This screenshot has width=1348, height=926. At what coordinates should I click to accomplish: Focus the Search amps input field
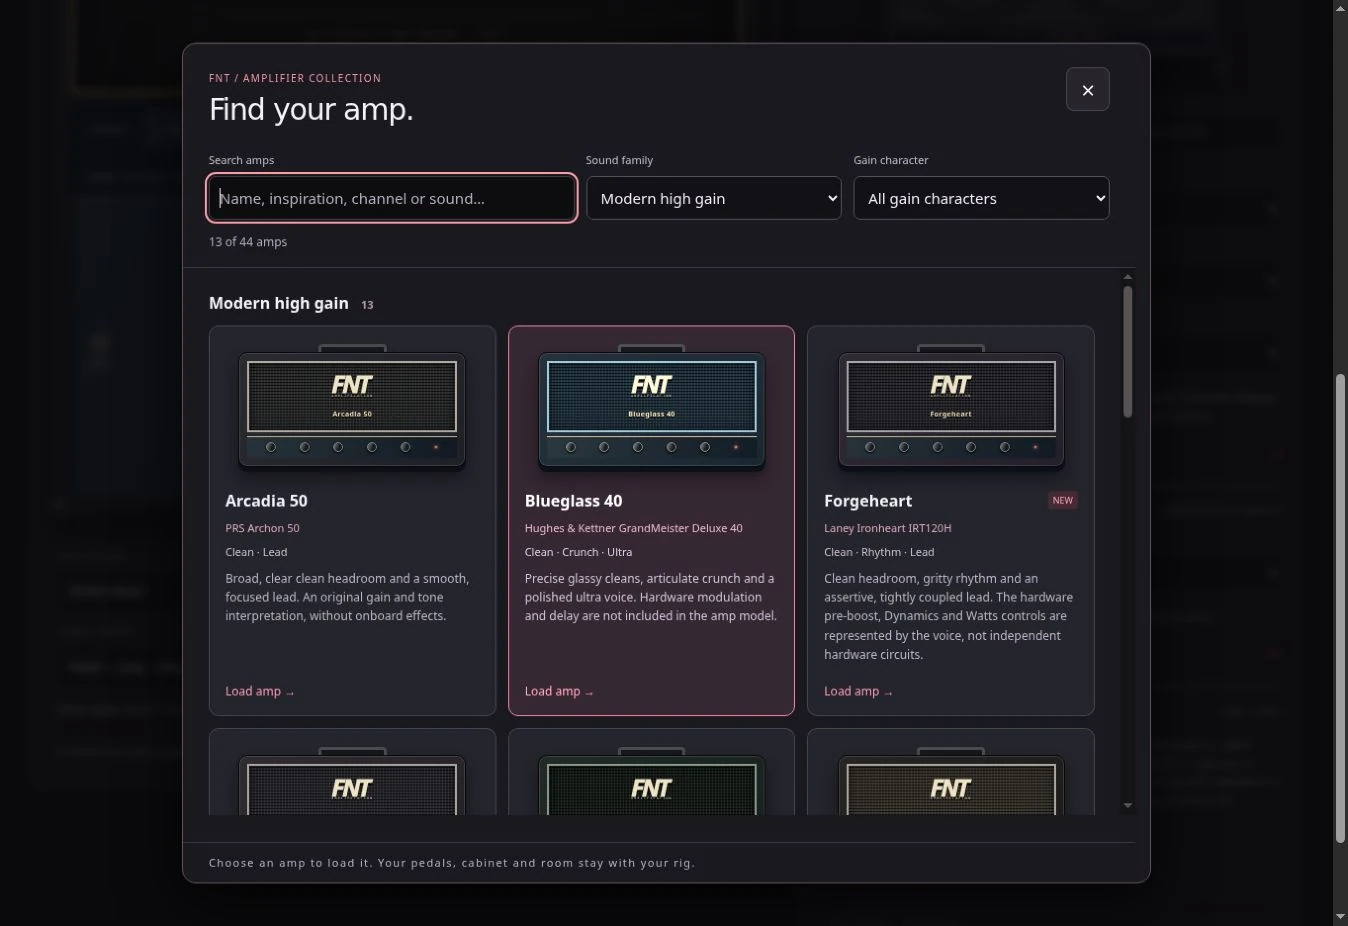click(392, 198)
